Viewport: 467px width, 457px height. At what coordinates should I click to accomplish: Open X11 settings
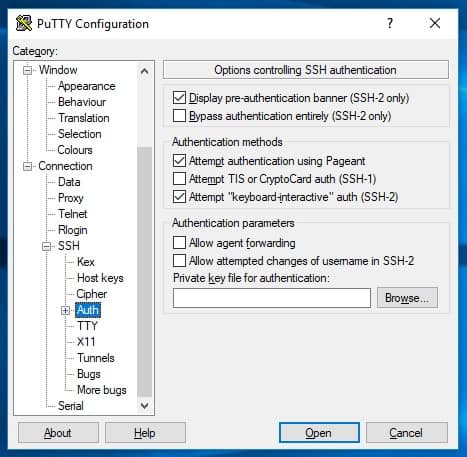pyautogui.click(x=86, y=342)
